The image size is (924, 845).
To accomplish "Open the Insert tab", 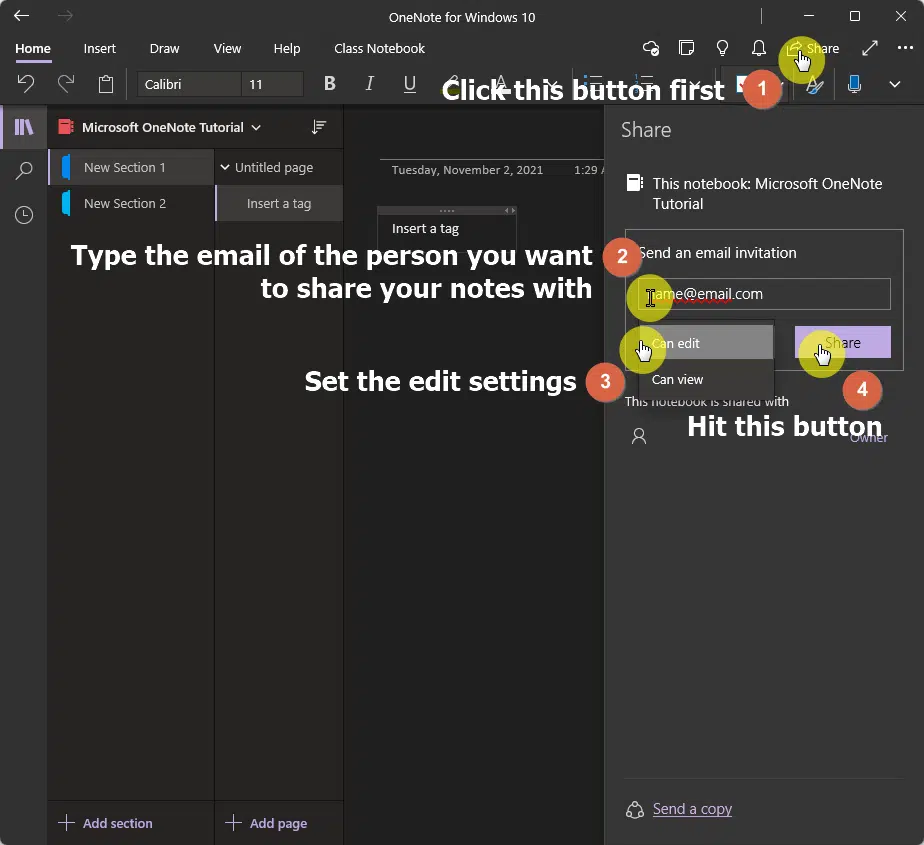I will 100,48.
